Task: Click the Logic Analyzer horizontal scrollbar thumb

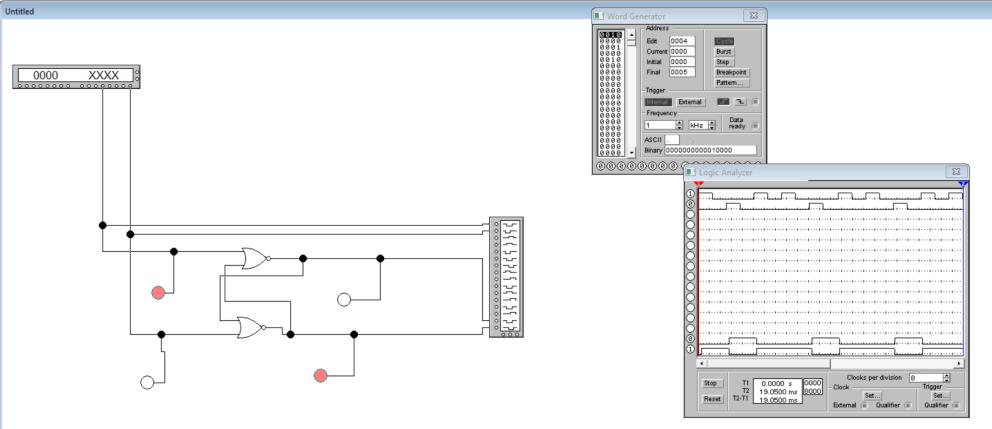Action: point(769,364)
